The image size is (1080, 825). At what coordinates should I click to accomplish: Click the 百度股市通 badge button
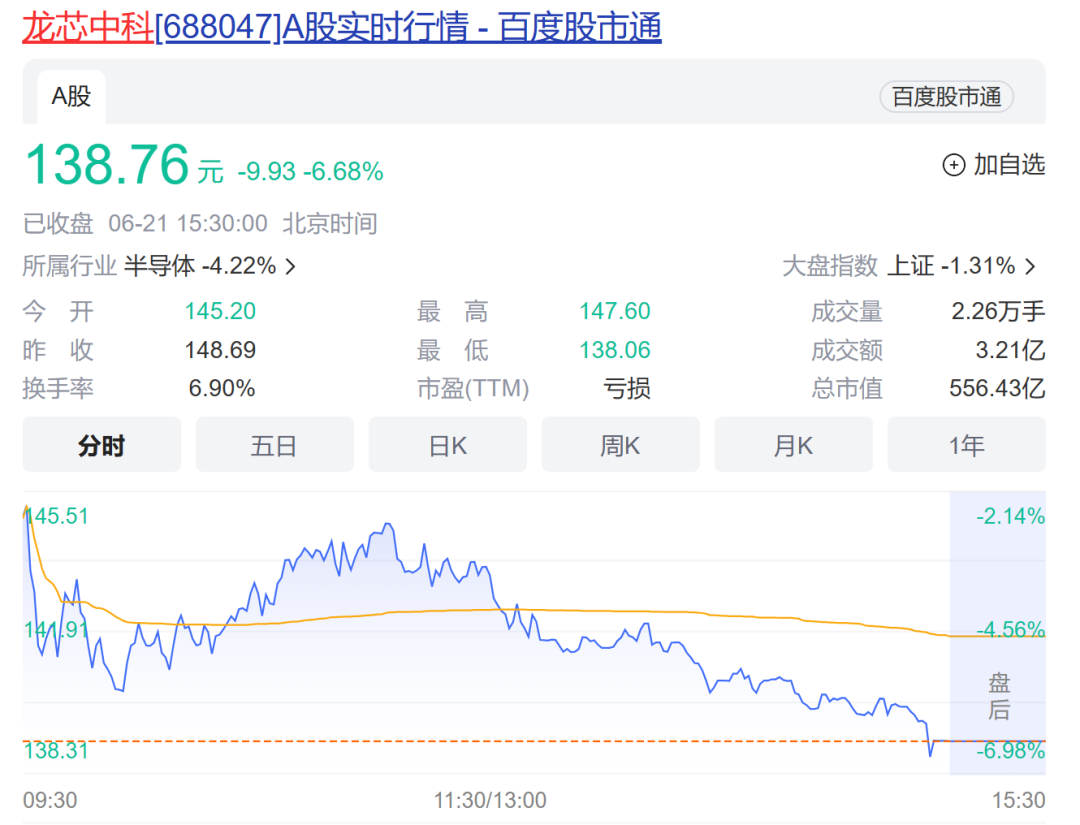tap(946, 97)
